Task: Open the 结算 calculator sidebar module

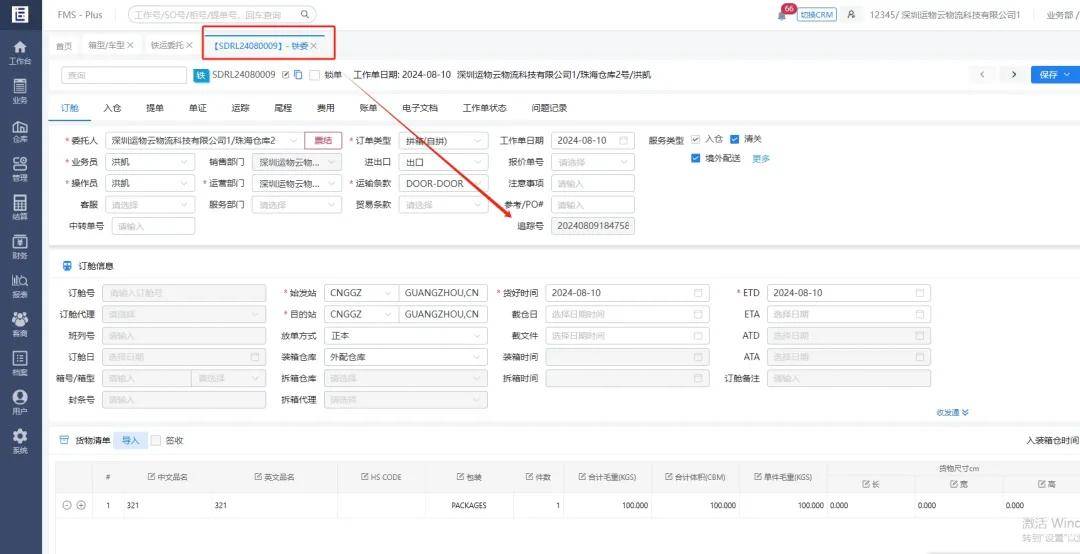Action: (20, 207)
